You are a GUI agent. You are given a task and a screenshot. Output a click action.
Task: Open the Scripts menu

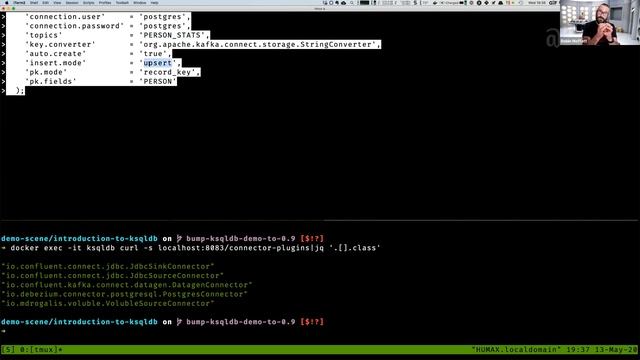click(x=89, y=2)
